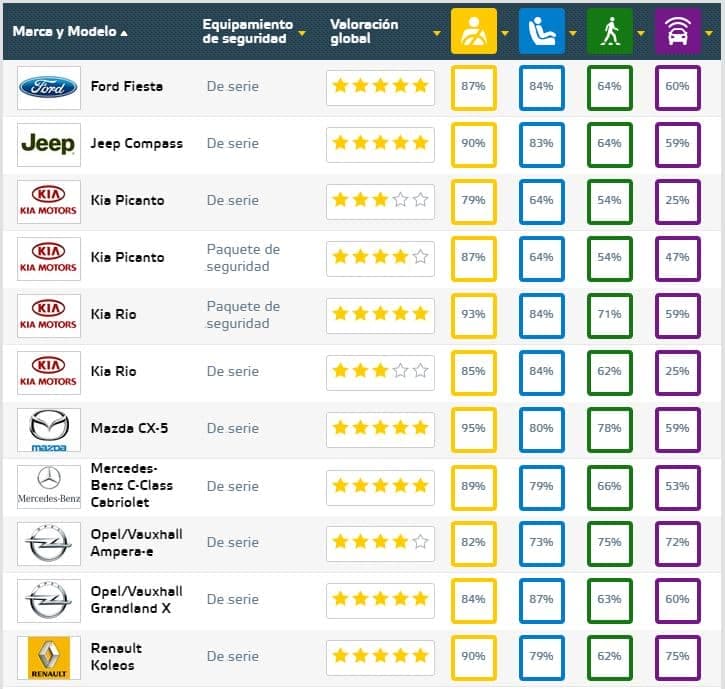Click the Jeep brand logo
The width and height of the screenshot is (725, 689).
tap(48, 144)
